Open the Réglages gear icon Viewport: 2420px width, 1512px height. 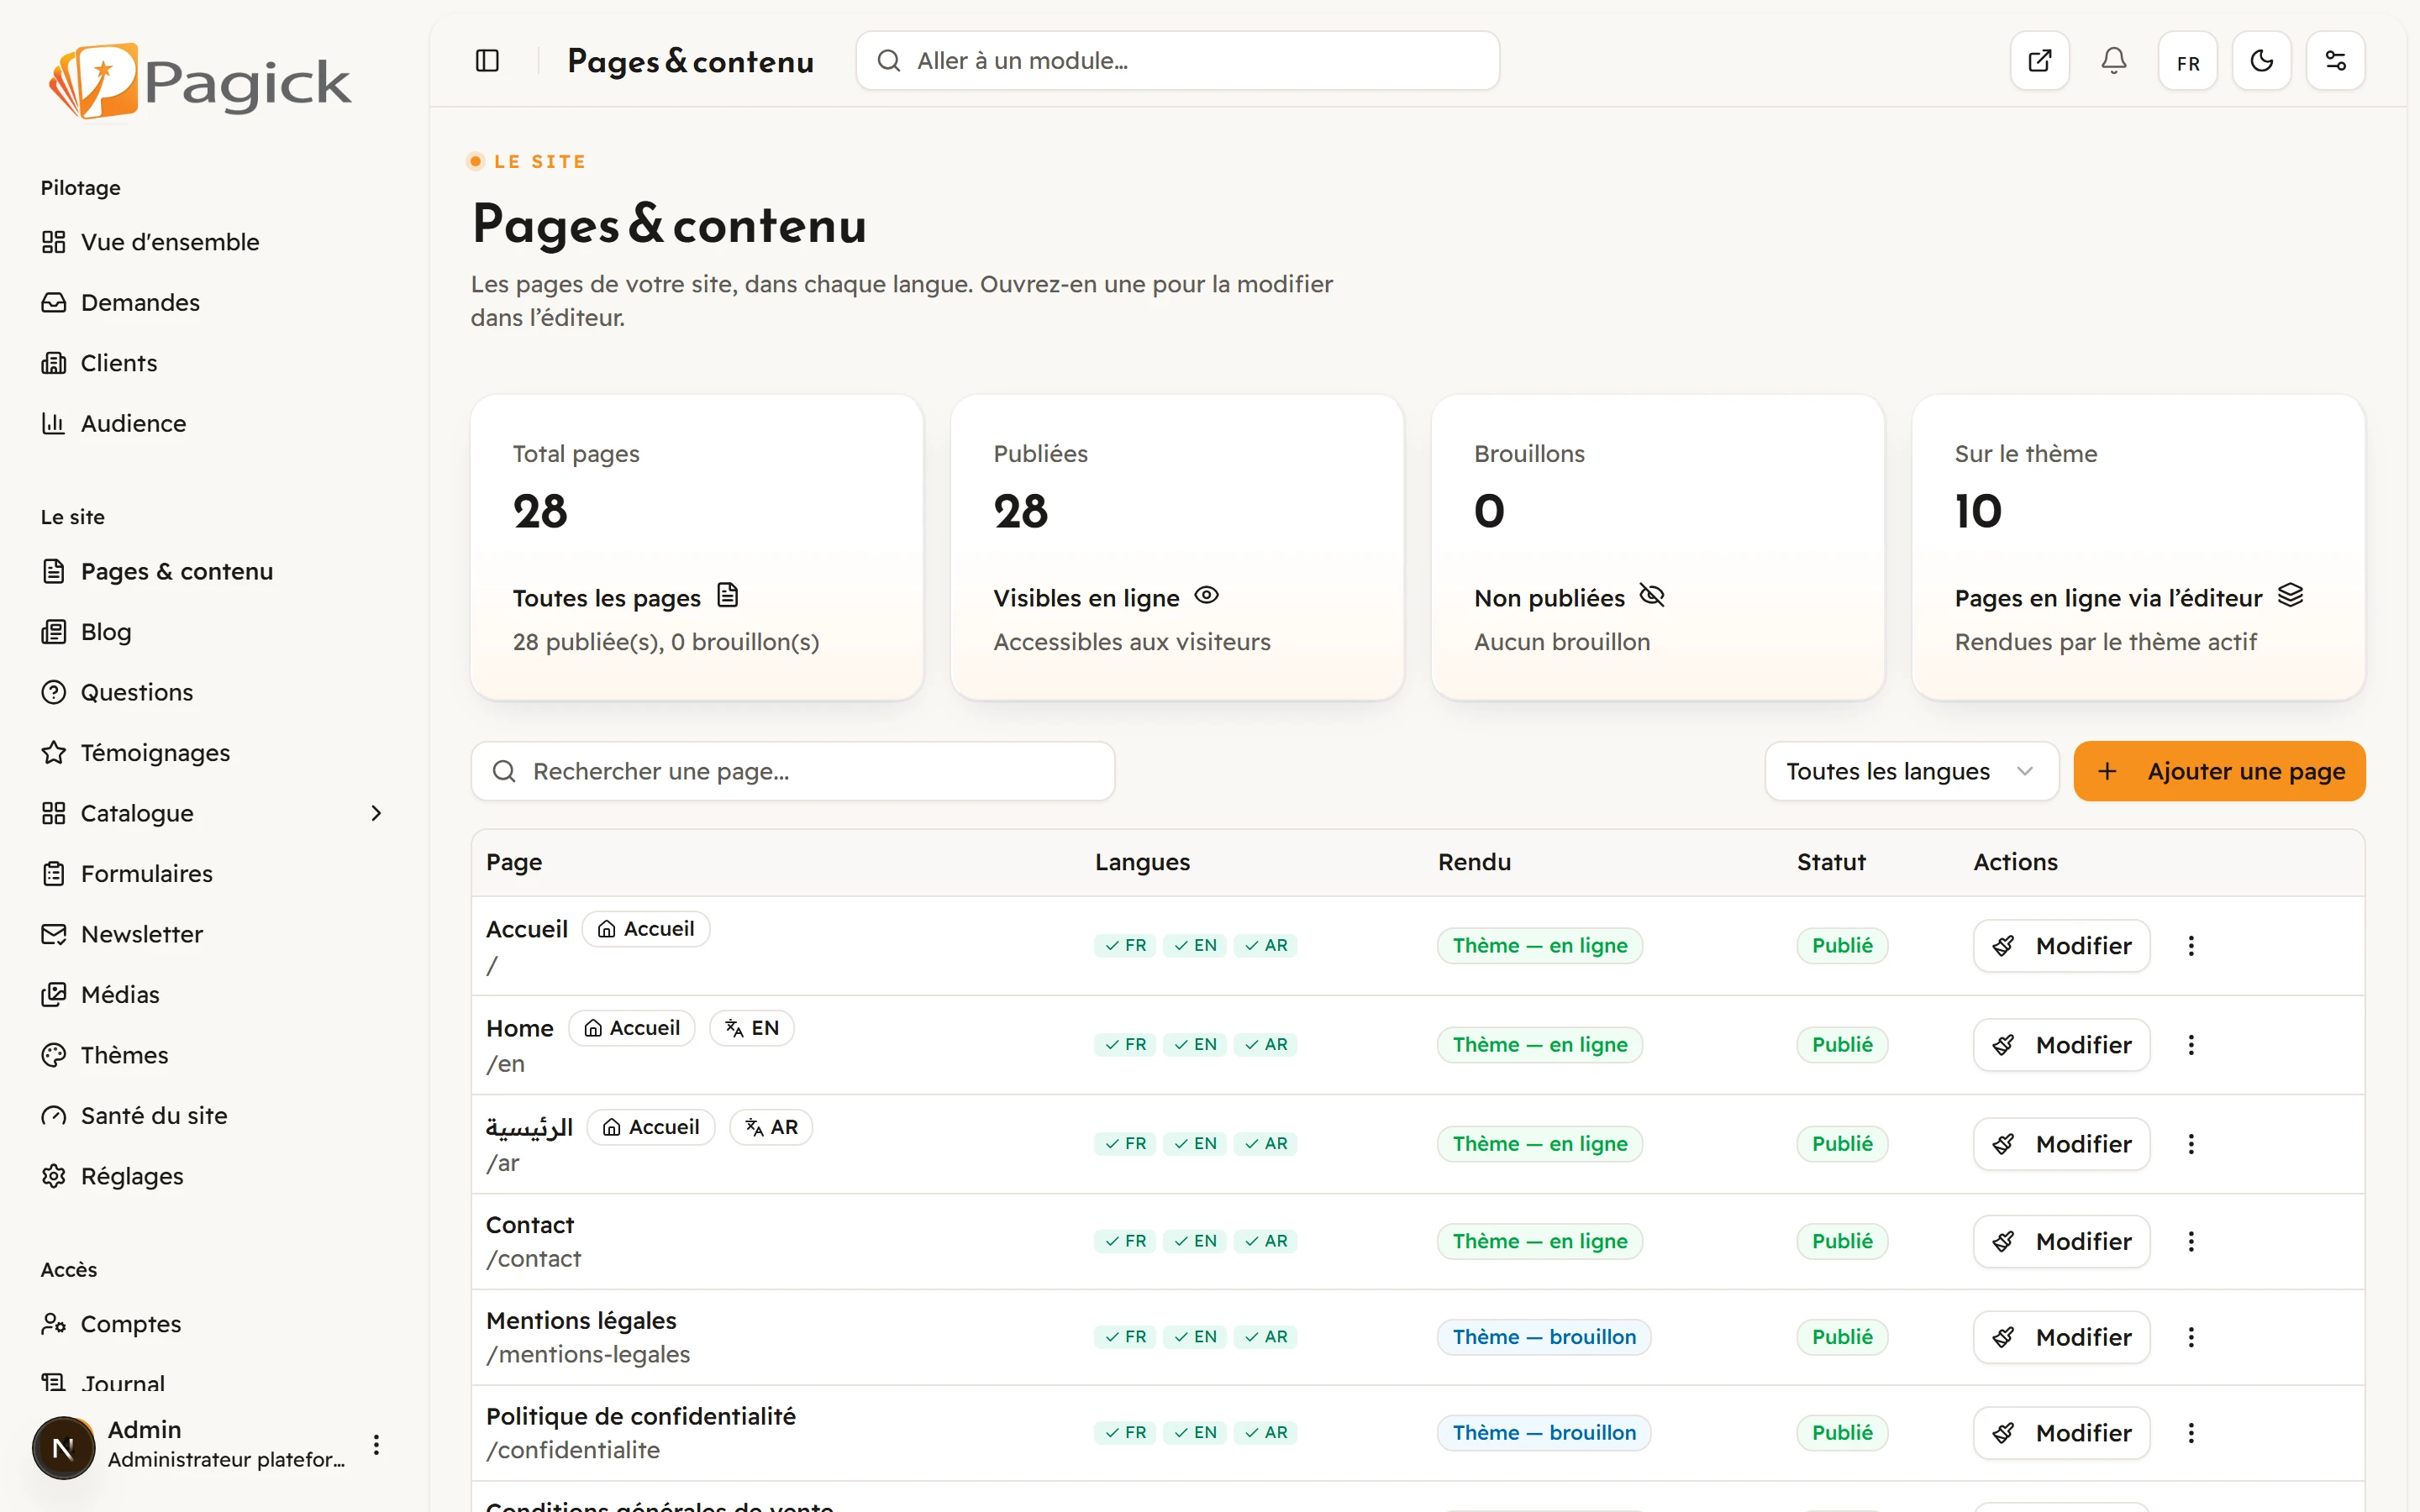(53, 1176)
